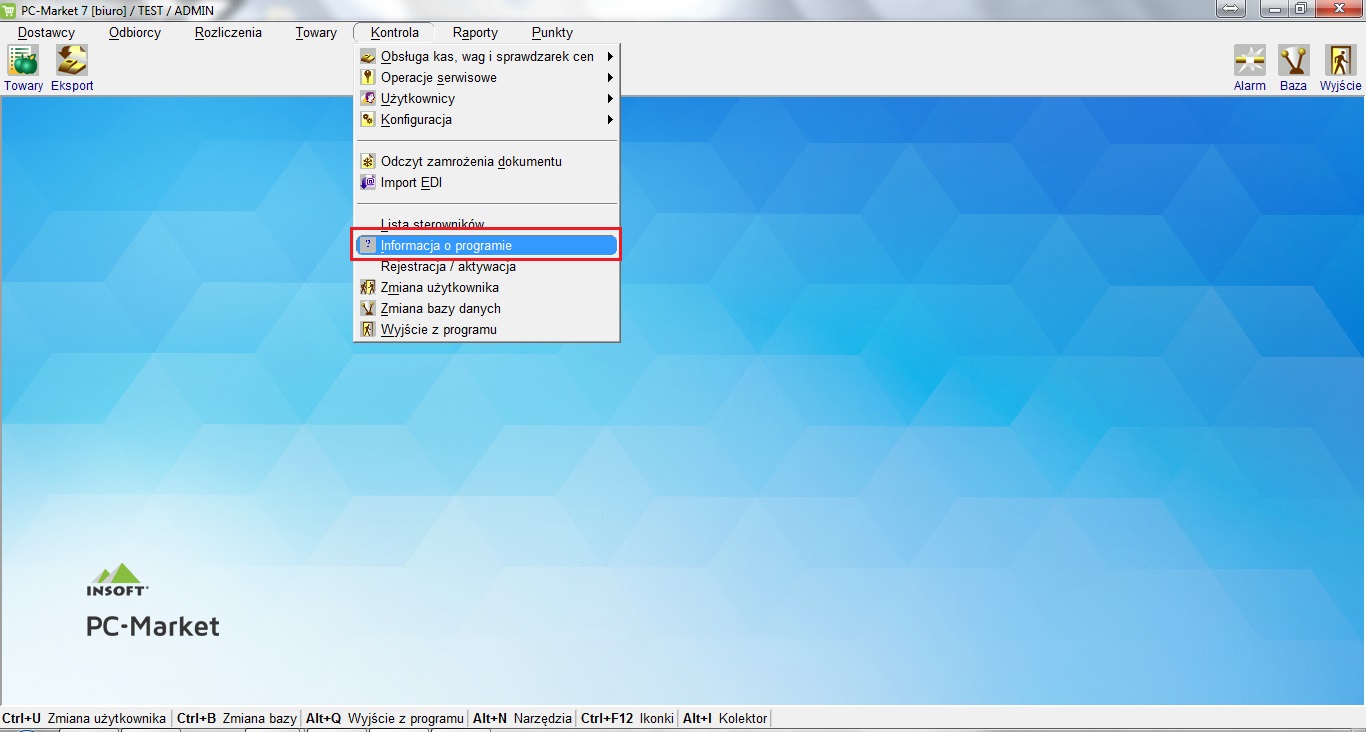
Task: Open the Dostawcy menu
Action: [x=46, y=32]
